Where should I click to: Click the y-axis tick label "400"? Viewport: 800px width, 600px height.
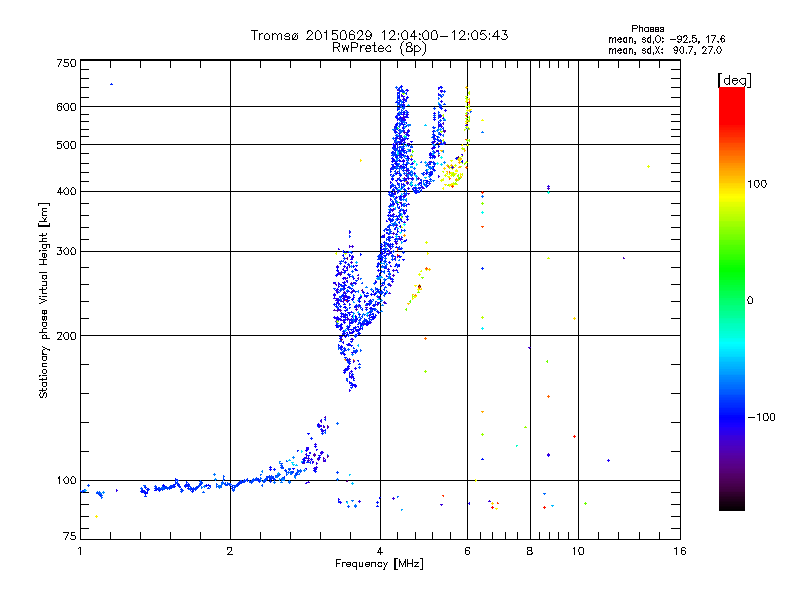[x=67, y=192]
